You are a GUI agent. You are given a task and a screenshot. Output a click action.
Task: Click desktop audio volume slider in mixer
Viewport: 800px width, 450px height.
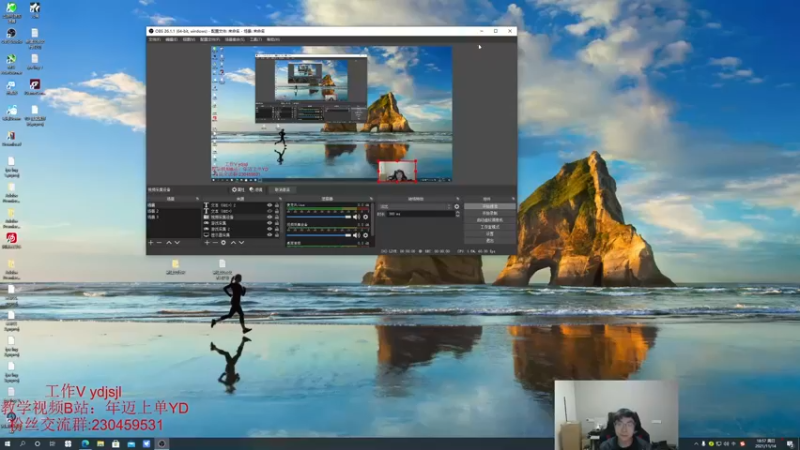click(319, 217)
